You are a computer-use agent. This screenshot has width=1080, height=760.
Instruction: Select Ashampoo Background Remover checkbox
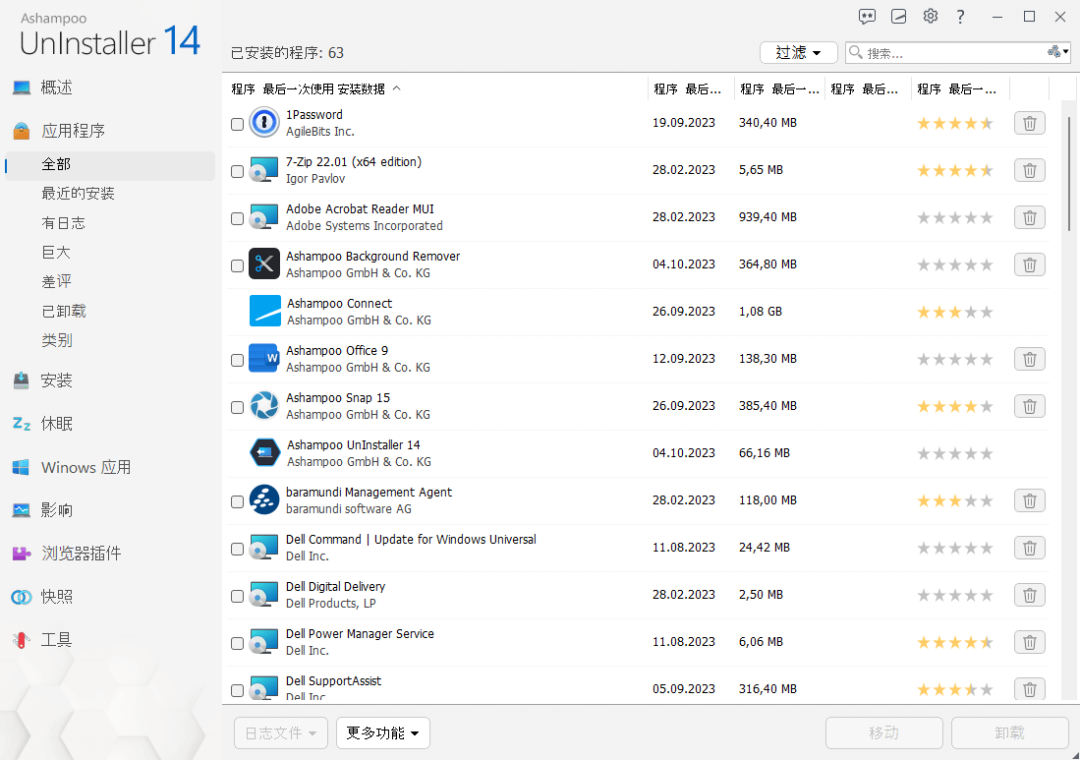(237, 266)
